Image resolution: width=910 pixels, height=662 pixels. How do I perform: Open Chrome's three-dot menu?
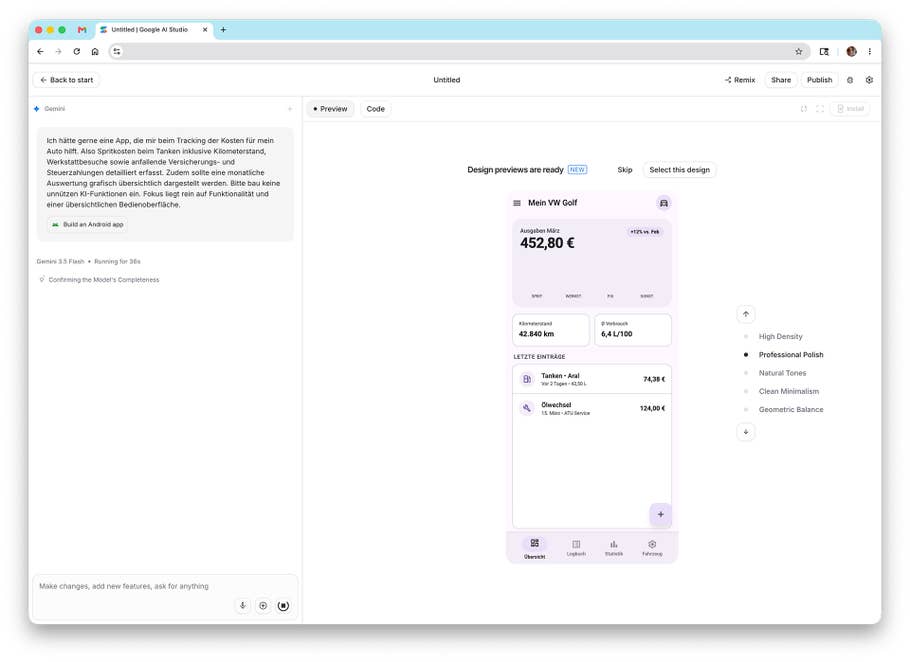pyautogui.click(x=869, y=52)
